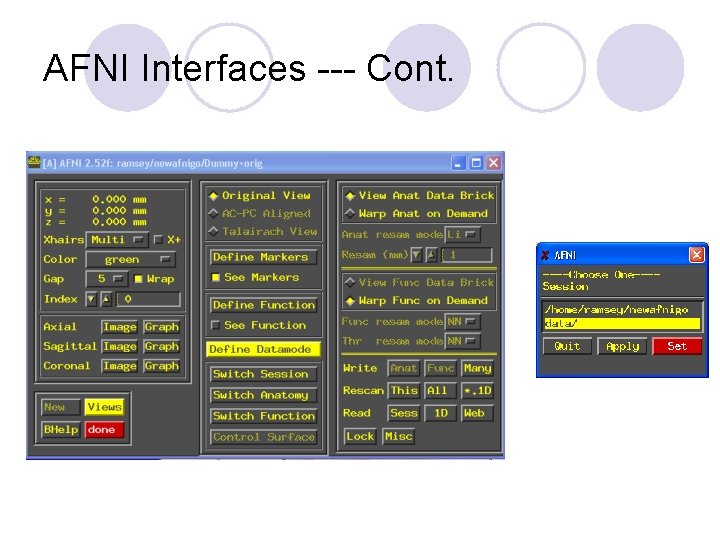
Task: Click Axial Image button
Action: (x=120, y=327)
